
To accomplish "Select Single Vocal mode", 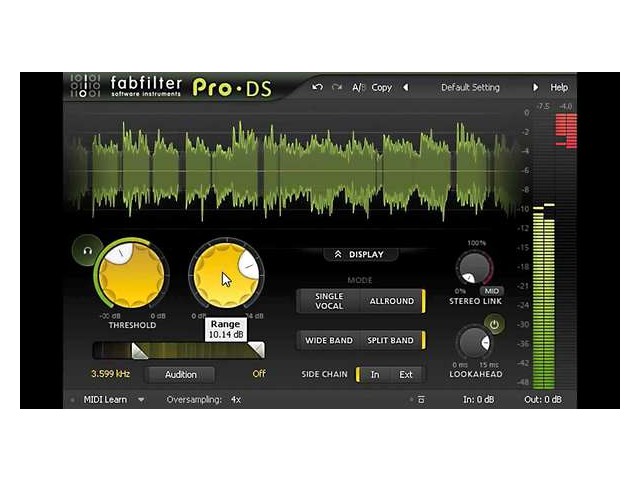I will [329, 301].
